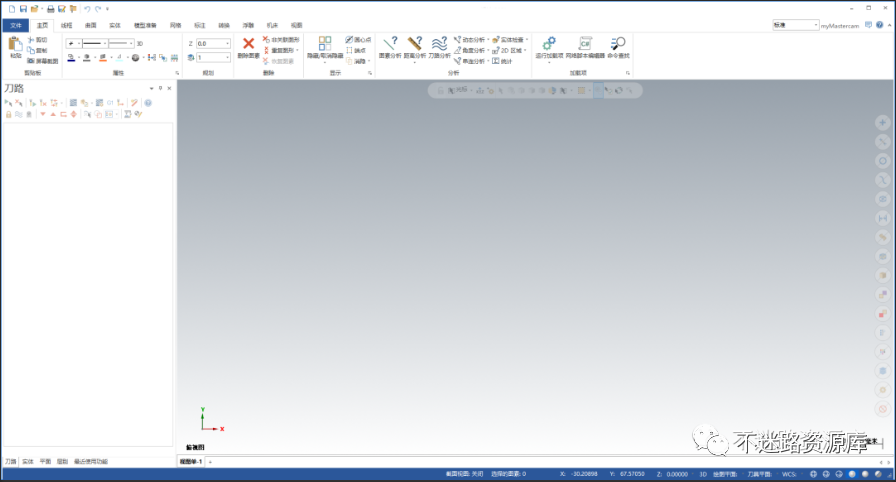896x482 pixels.
Task: Switch to the View (视图) ribbon tab
Action: [x=297, y=25]
